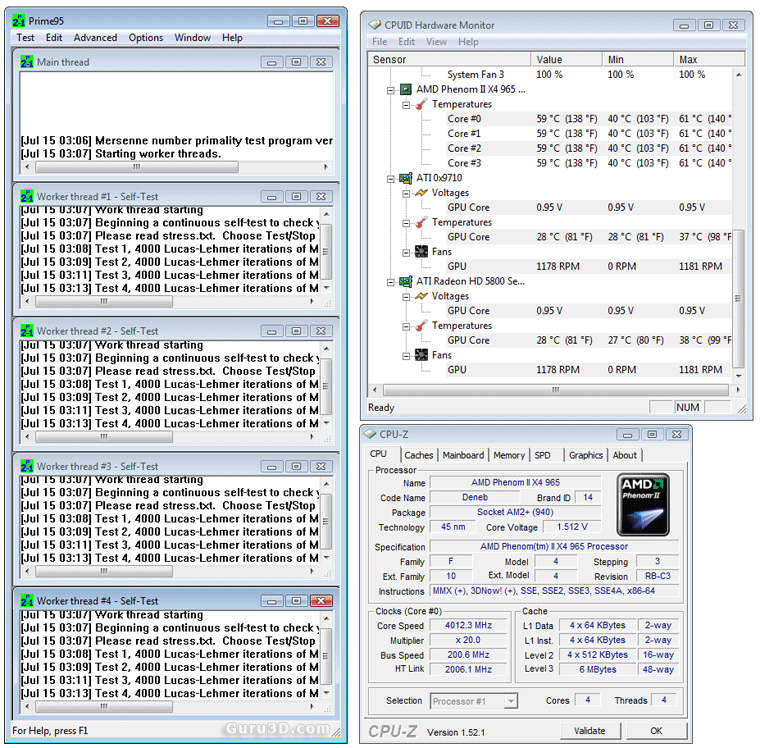Click Main thread horizontal scrollbar thumb

(137, 167)
